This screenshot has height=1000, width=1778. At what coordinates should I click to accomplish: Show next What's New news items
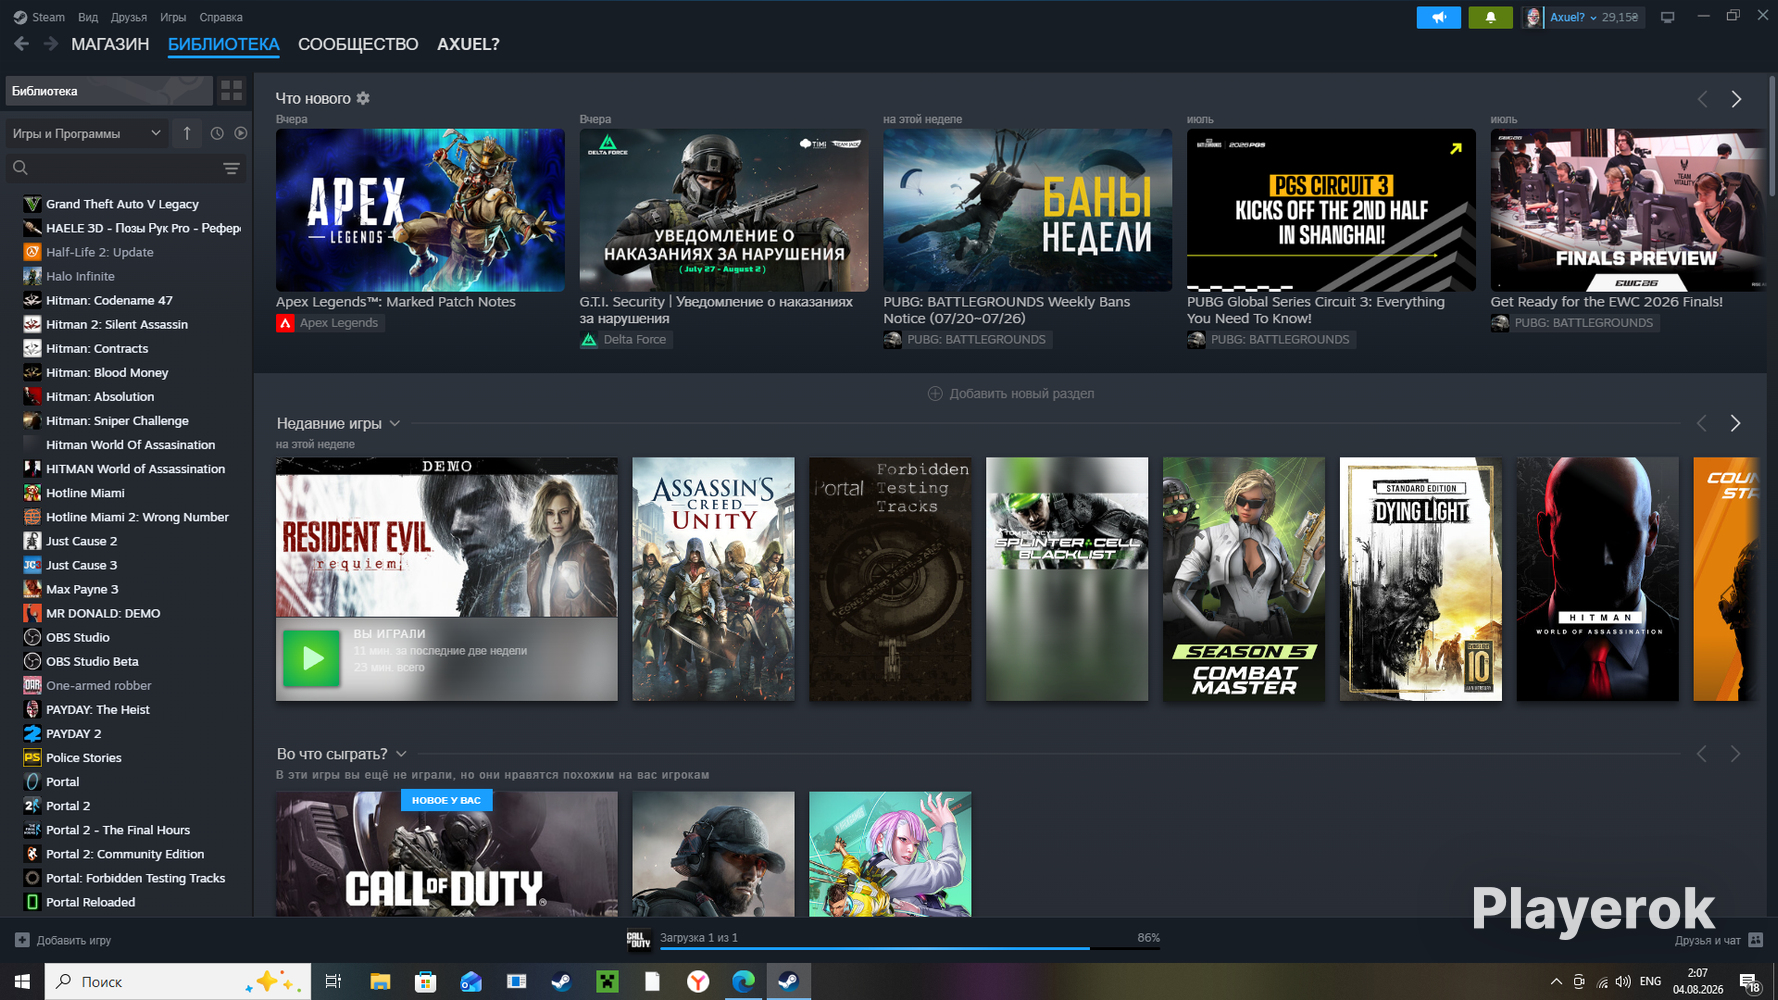[x=1736, y=99]
